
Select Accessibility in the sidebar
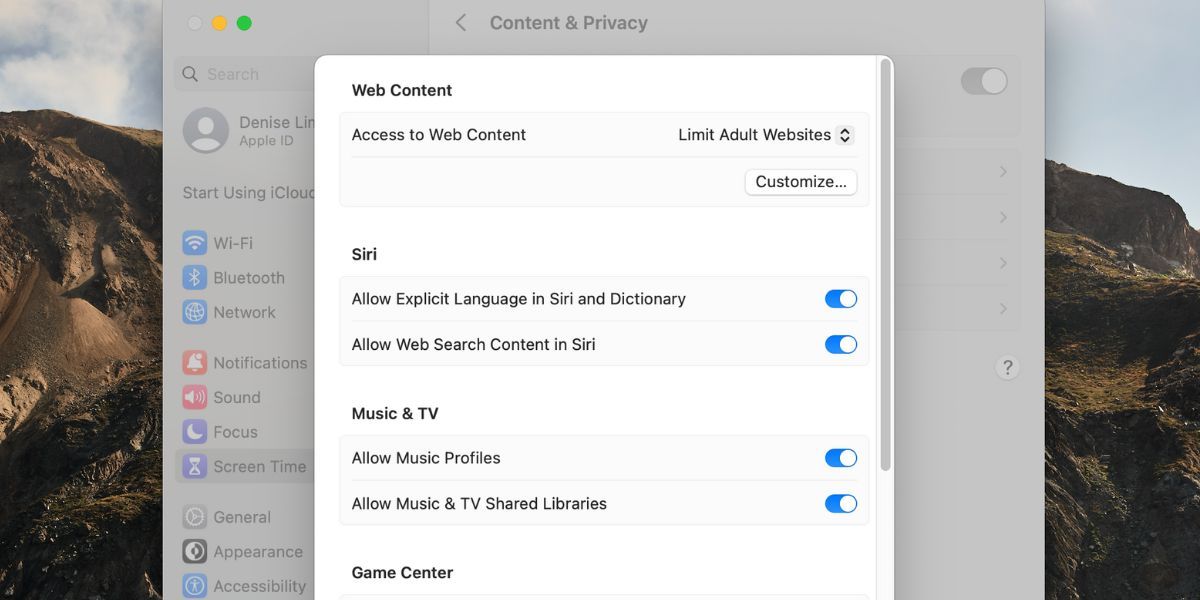(x=259, y=586)
